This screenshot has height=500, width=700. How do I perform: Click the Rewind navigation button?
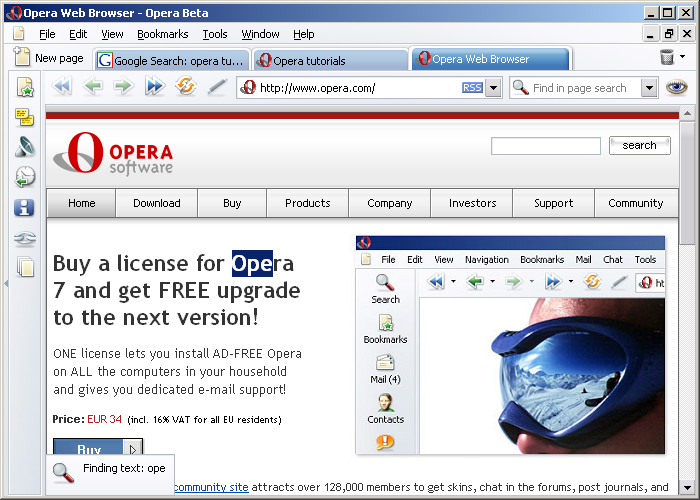click(62, 87)
